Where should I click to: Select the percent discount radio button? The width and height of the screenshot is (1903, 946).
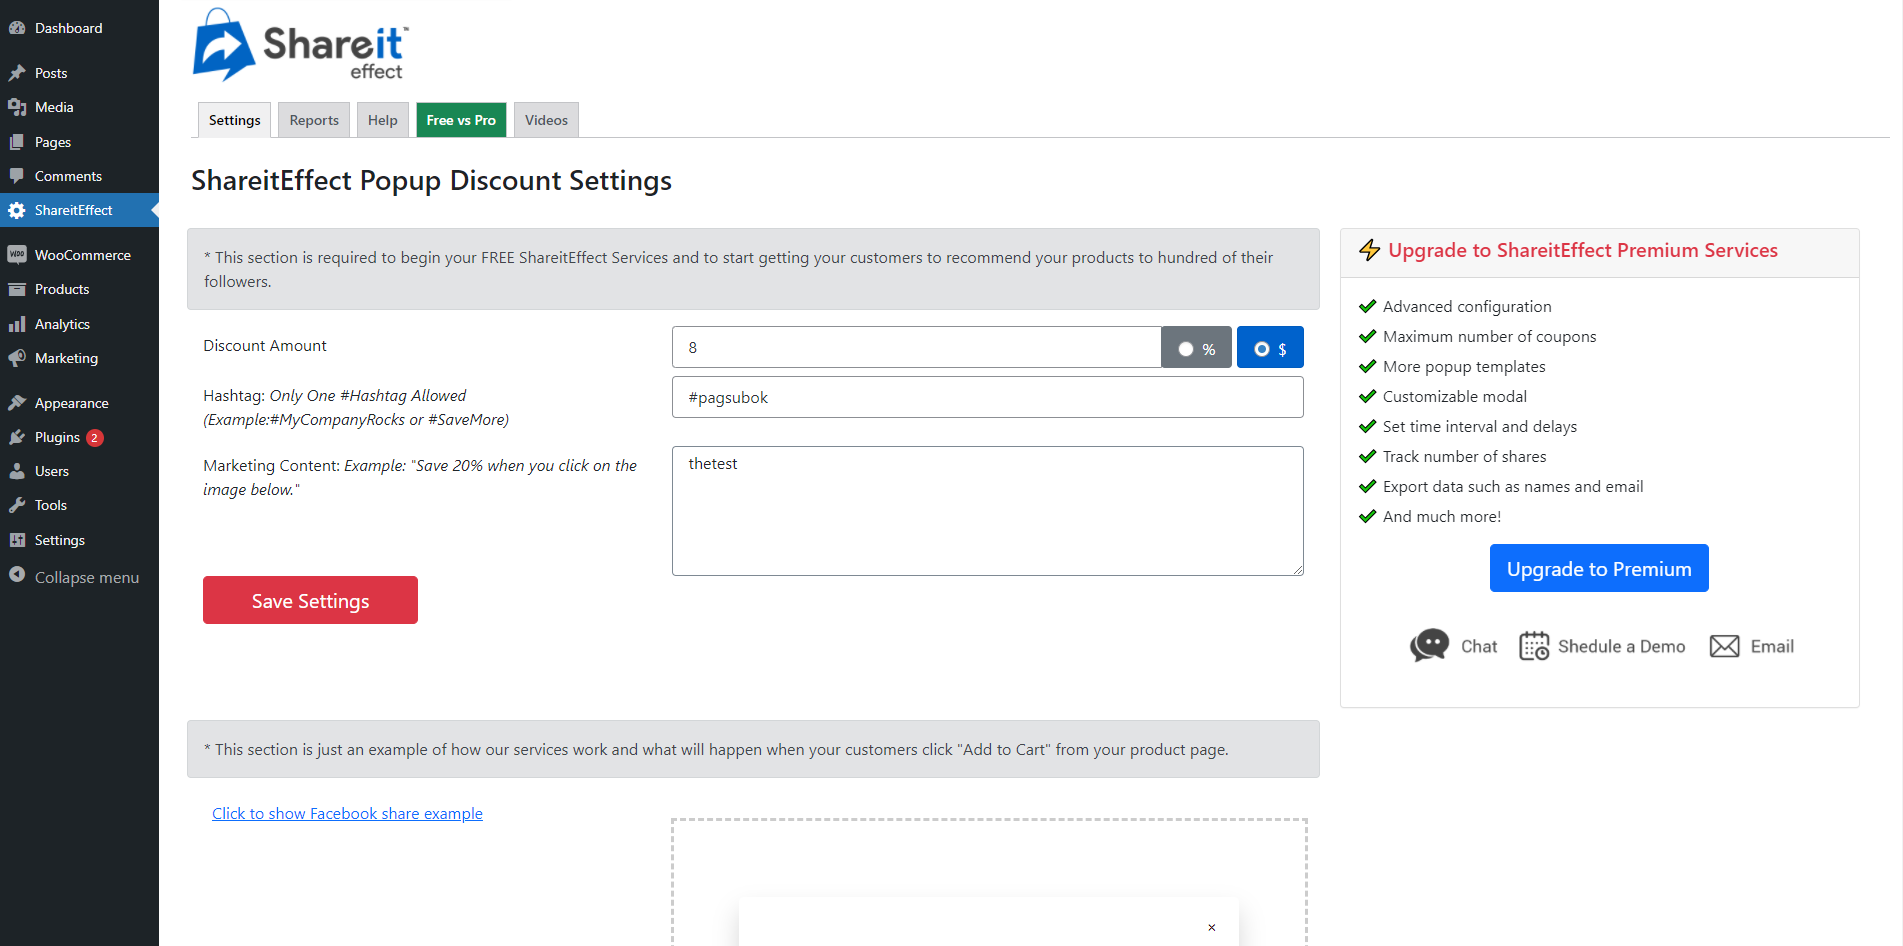(x=1186, y=349)
